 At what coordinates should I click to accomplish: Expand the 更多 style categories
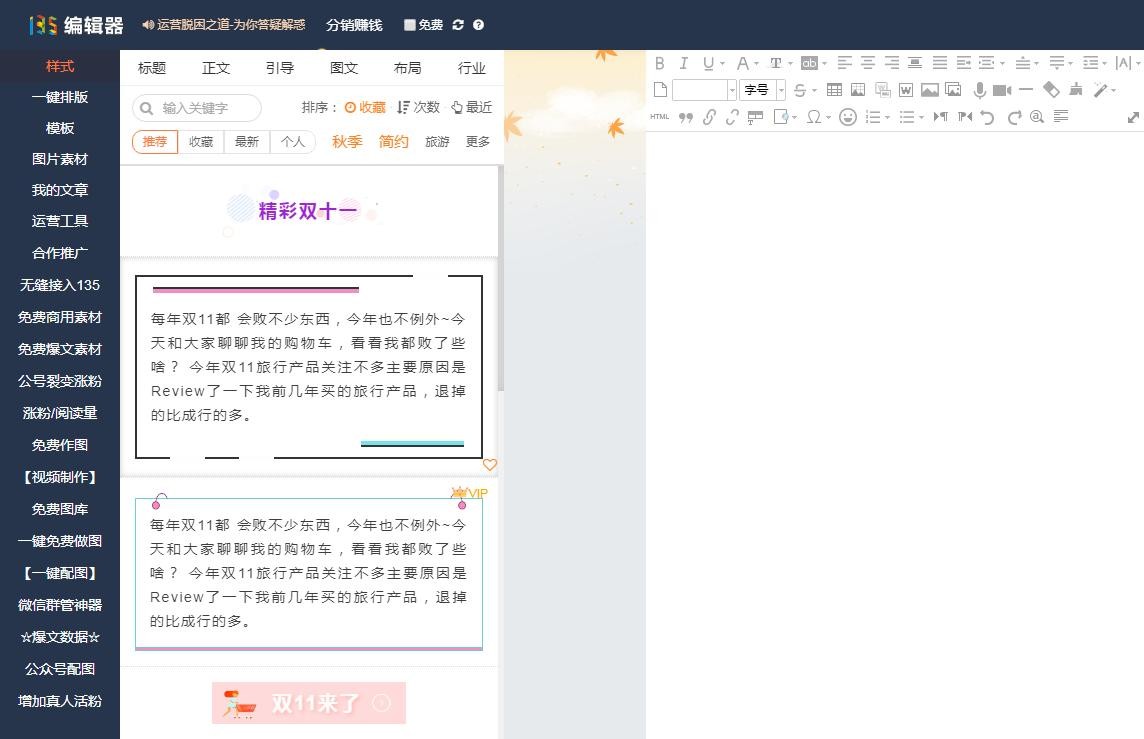[478, 142]
